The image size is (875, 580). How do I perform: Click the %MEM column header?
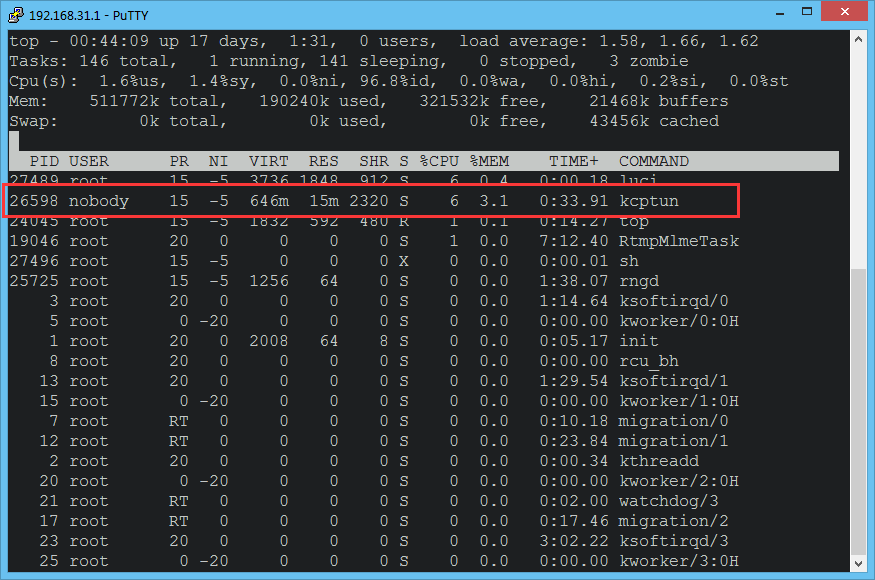coord(491,160)
